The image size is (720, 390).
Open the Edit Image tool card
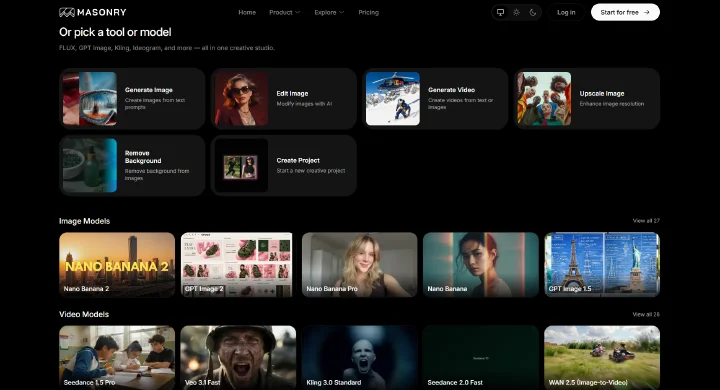(x=283, y=98)
